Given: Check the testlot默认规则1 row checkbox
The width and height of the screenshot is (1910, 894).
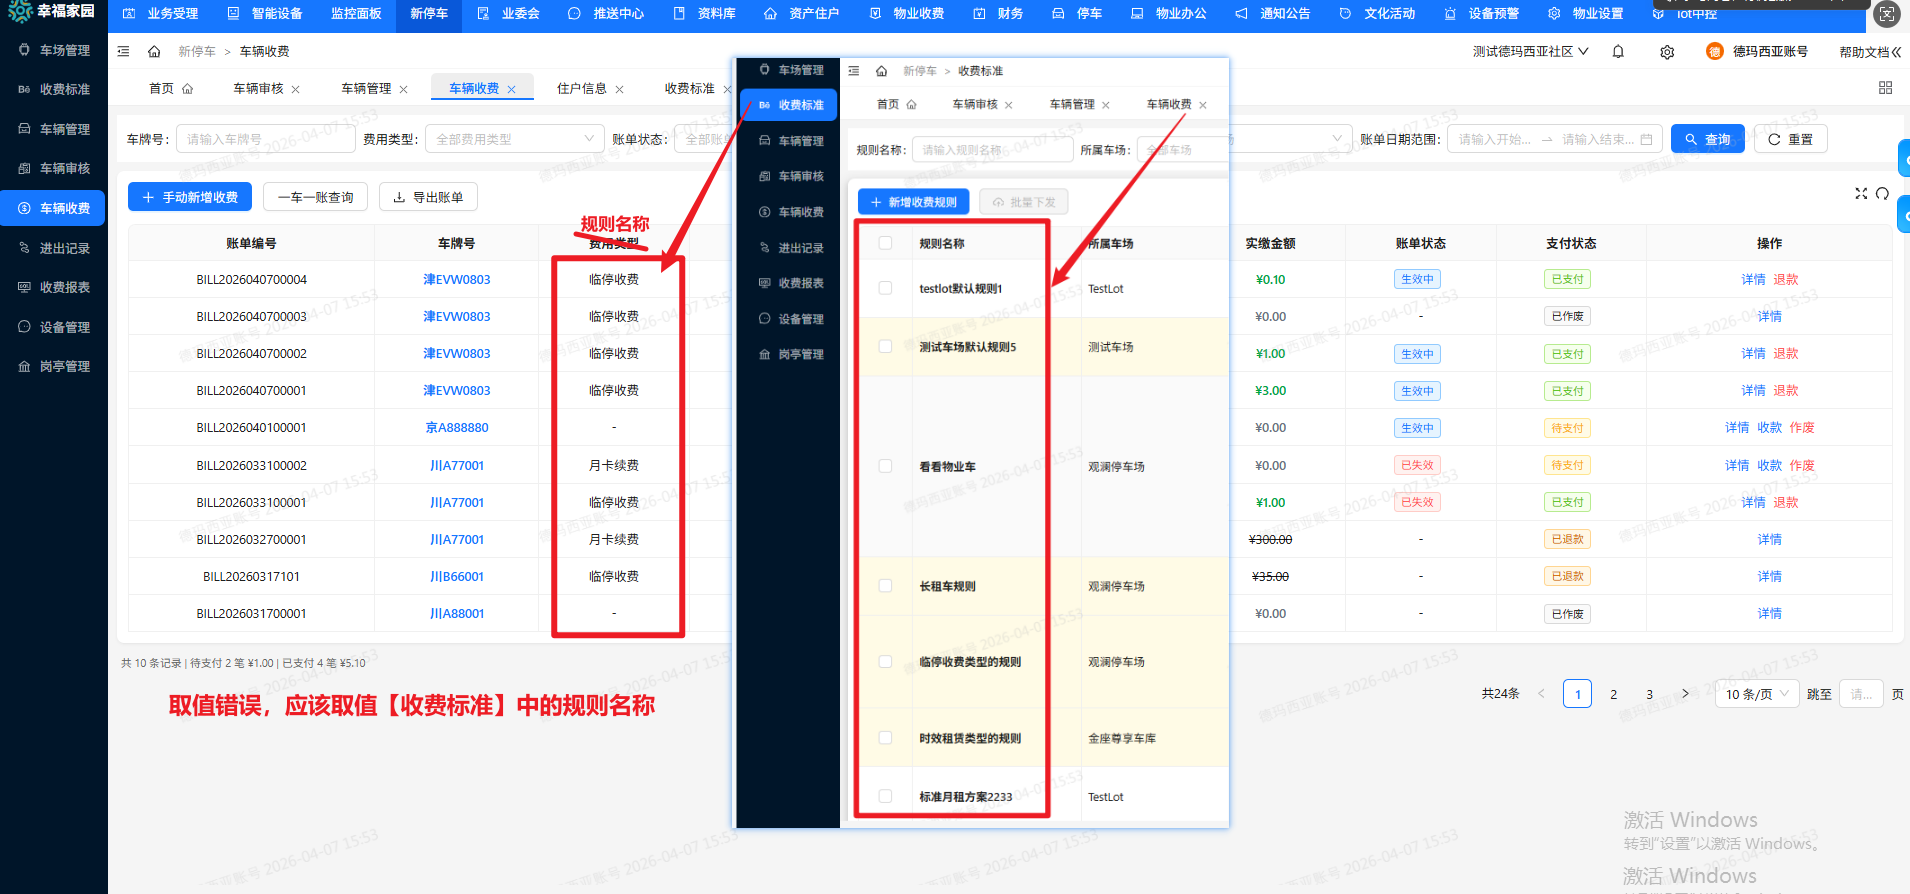Looking at the screenshot, I should pyautogui.click(x=885, y=288).
